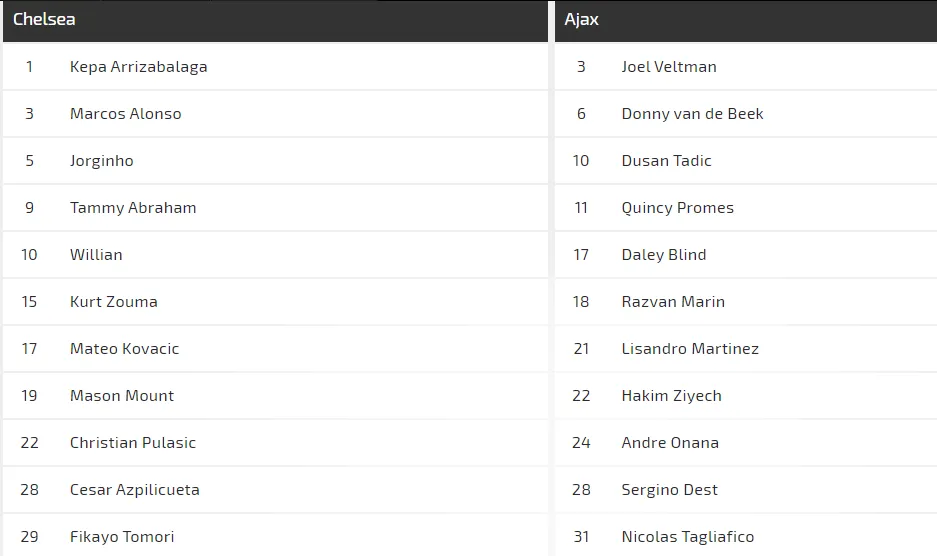Image resolution: width=937 pixels, height=556 pixels.
Task: Select Joel Veltman in Ajax lineup
Action: [x=668, y=67]
